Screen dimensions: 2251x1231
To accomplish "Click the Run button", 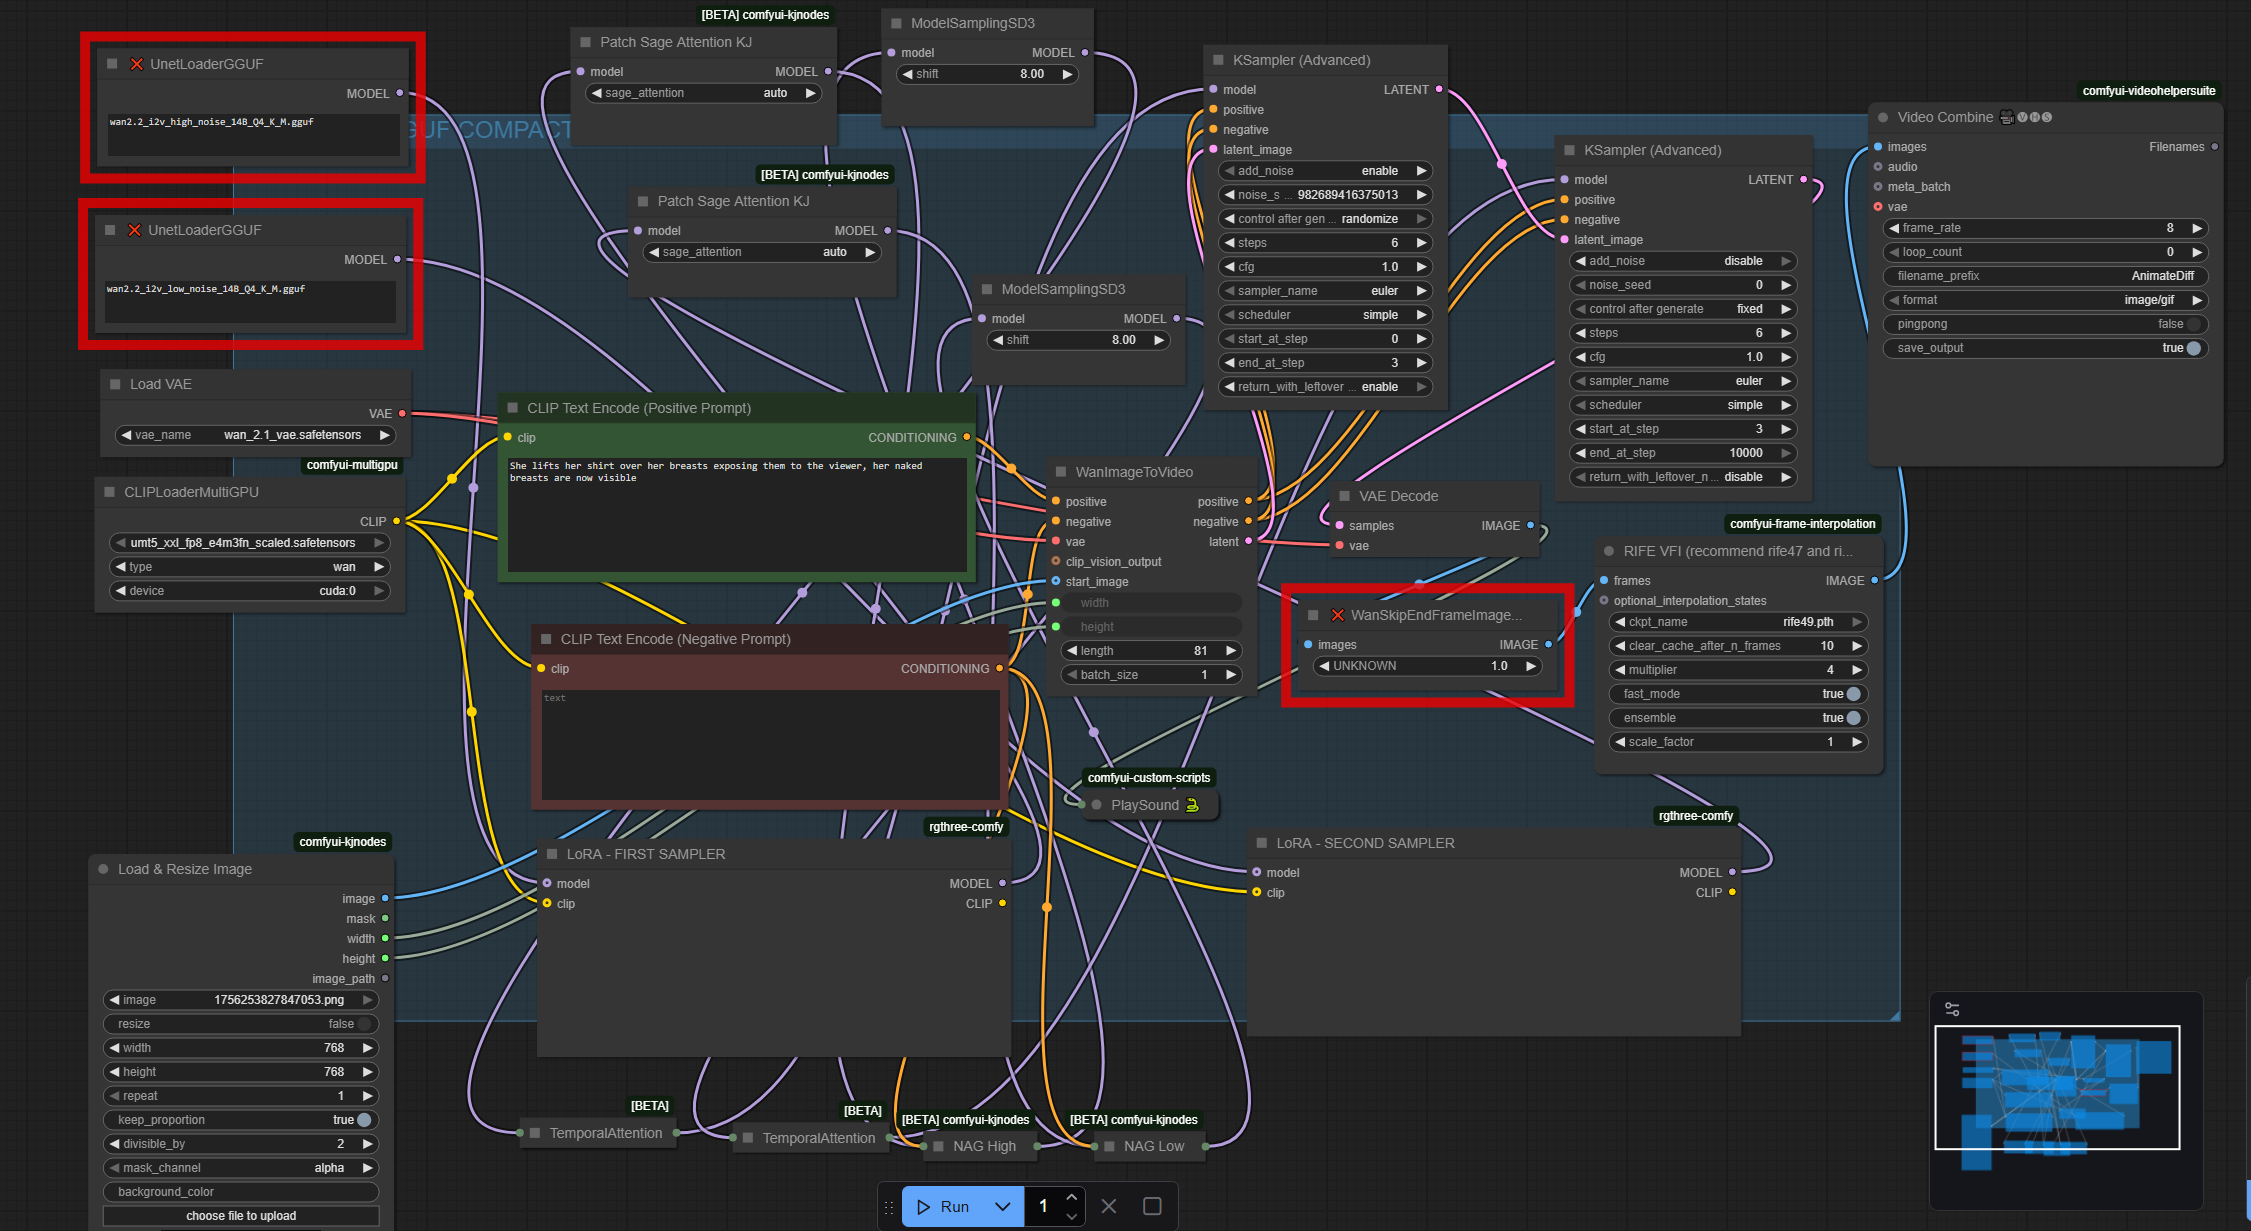I will tap(942, 1206).
